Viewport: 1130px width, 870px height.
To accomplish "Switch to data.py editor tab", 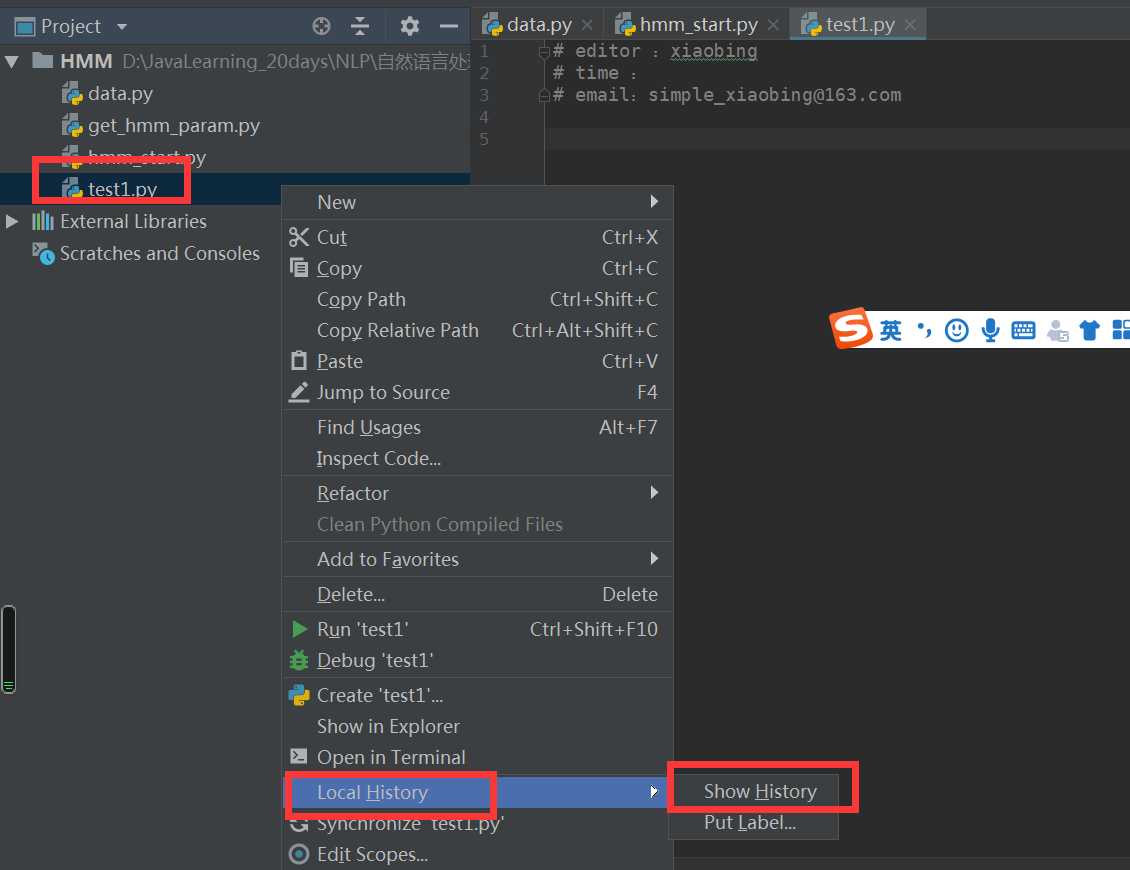I will (x=539, y=25).
